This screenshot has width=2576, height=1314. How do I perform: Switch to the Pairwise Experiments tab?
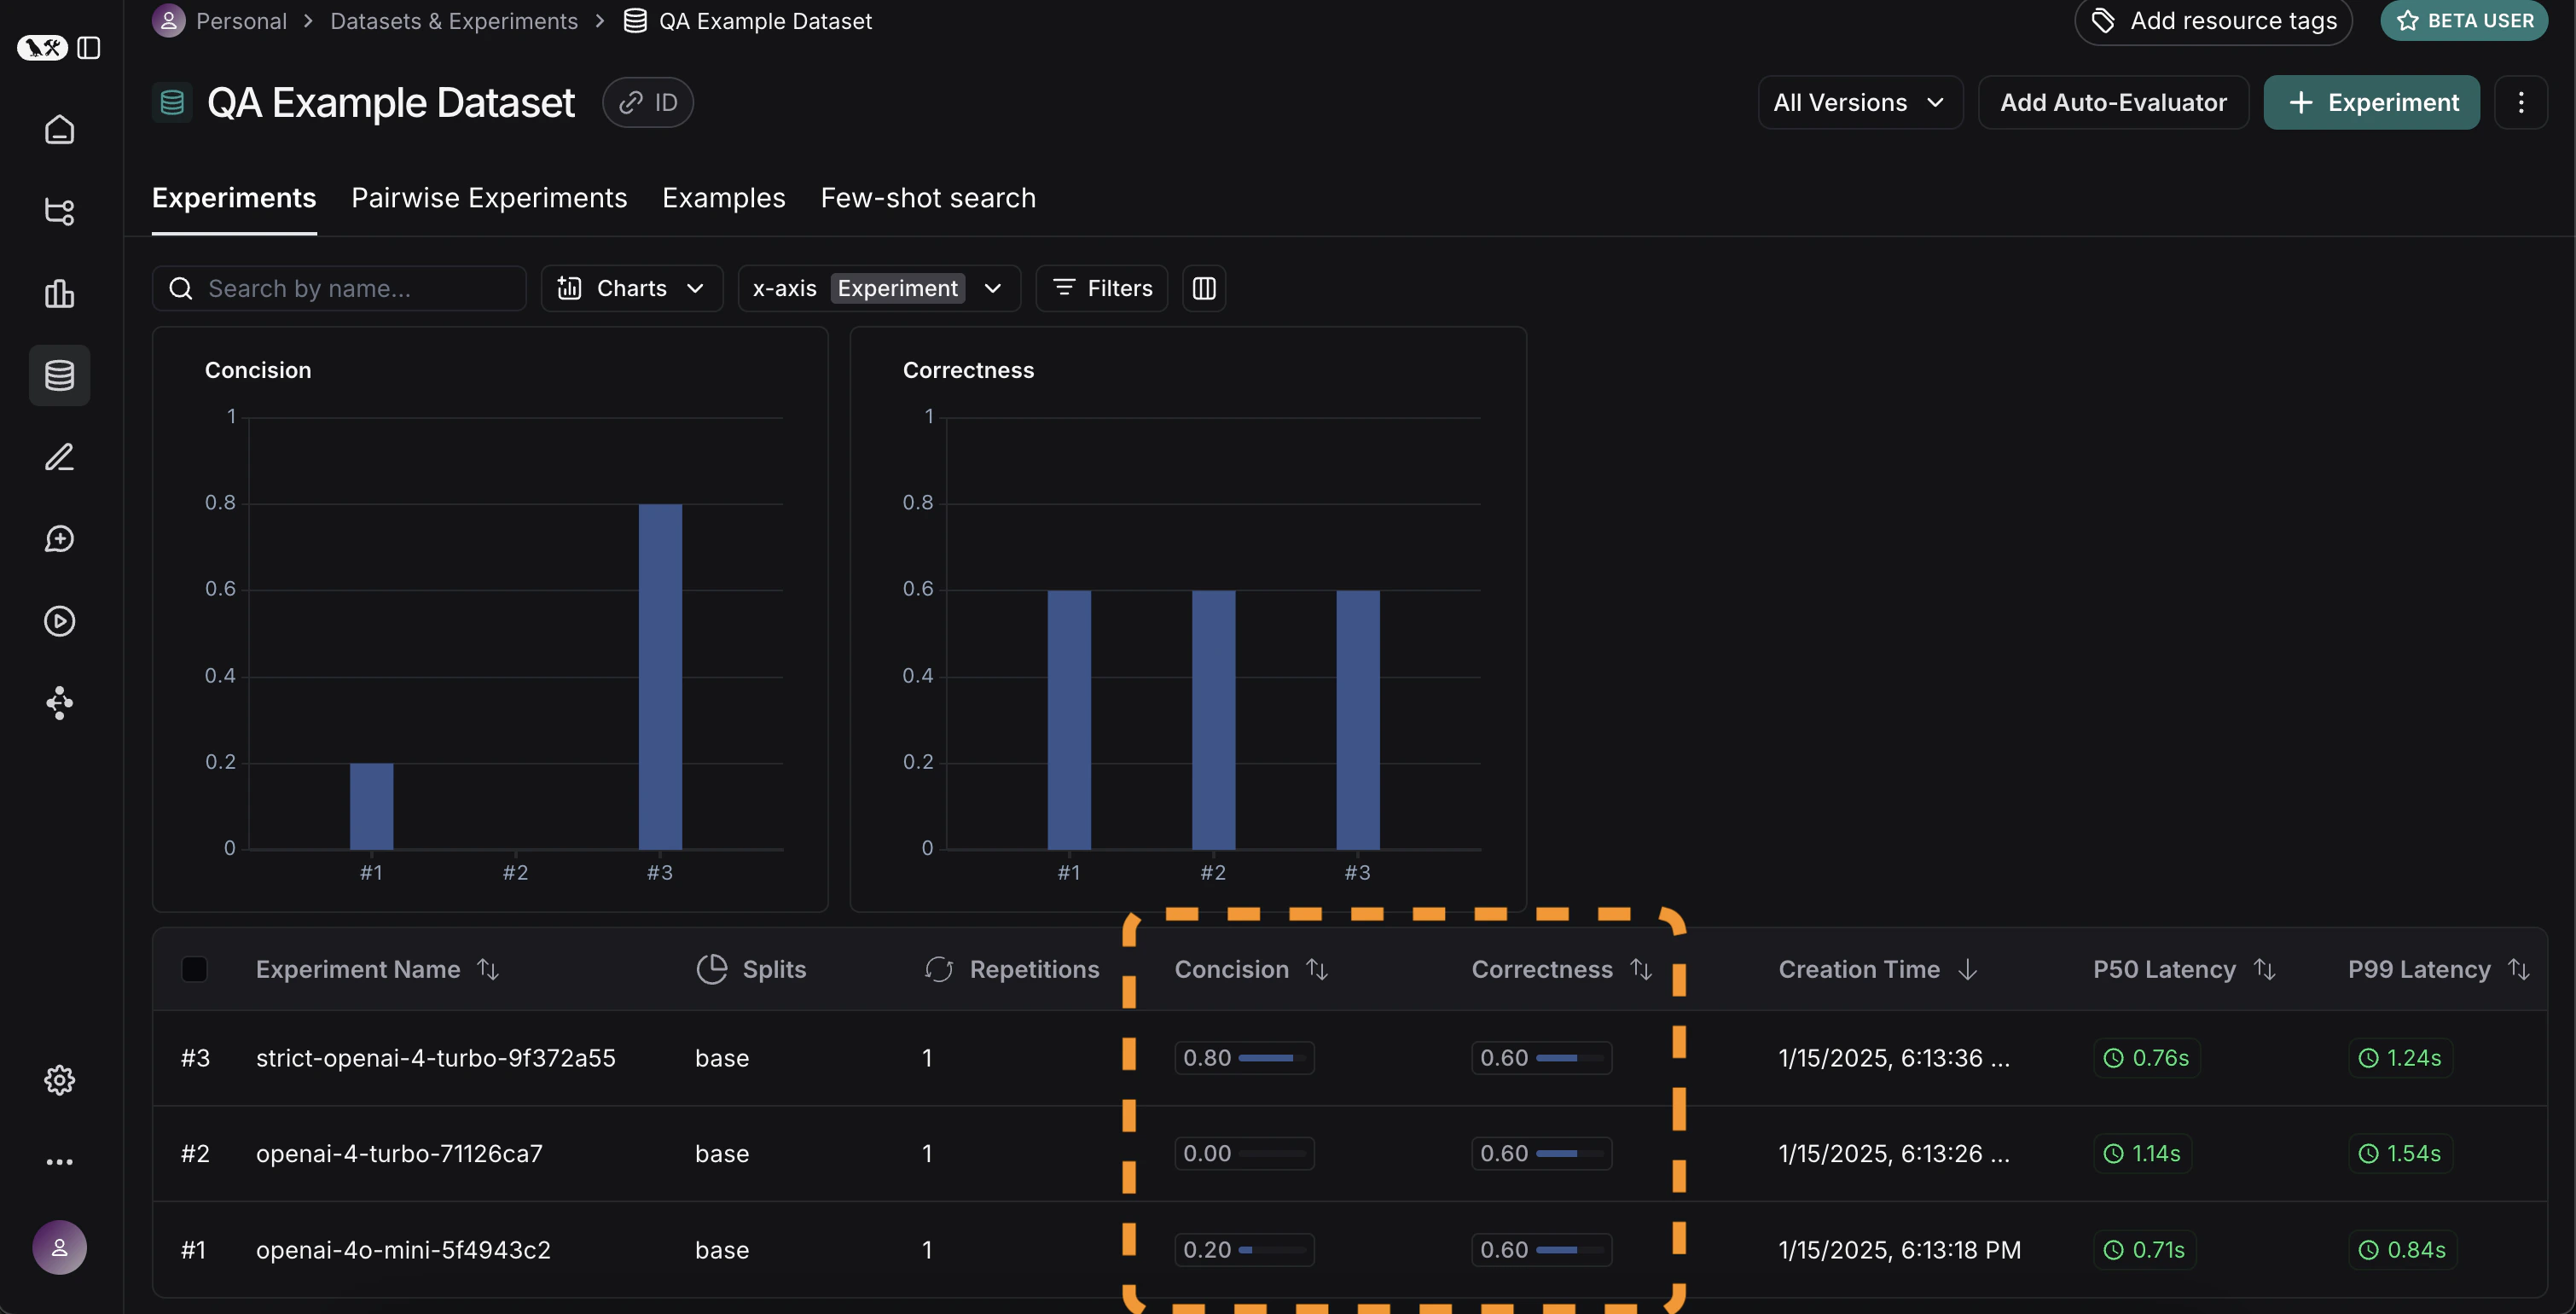click(489, 198)
